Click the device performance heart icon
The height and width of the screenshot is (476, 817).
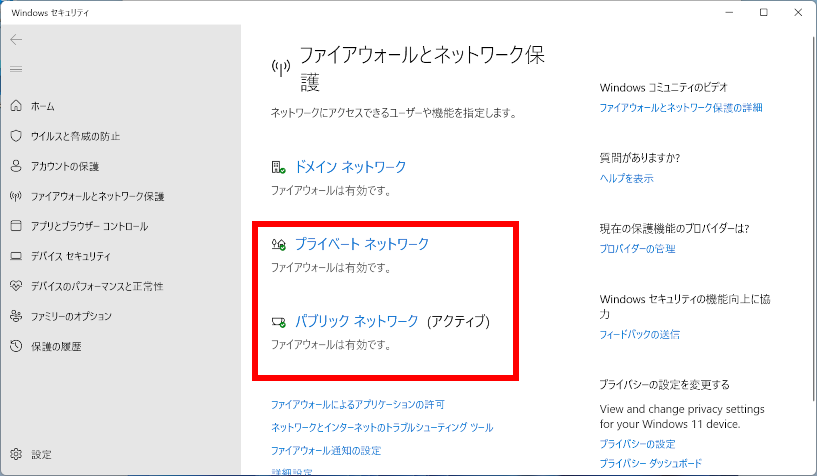16,285
